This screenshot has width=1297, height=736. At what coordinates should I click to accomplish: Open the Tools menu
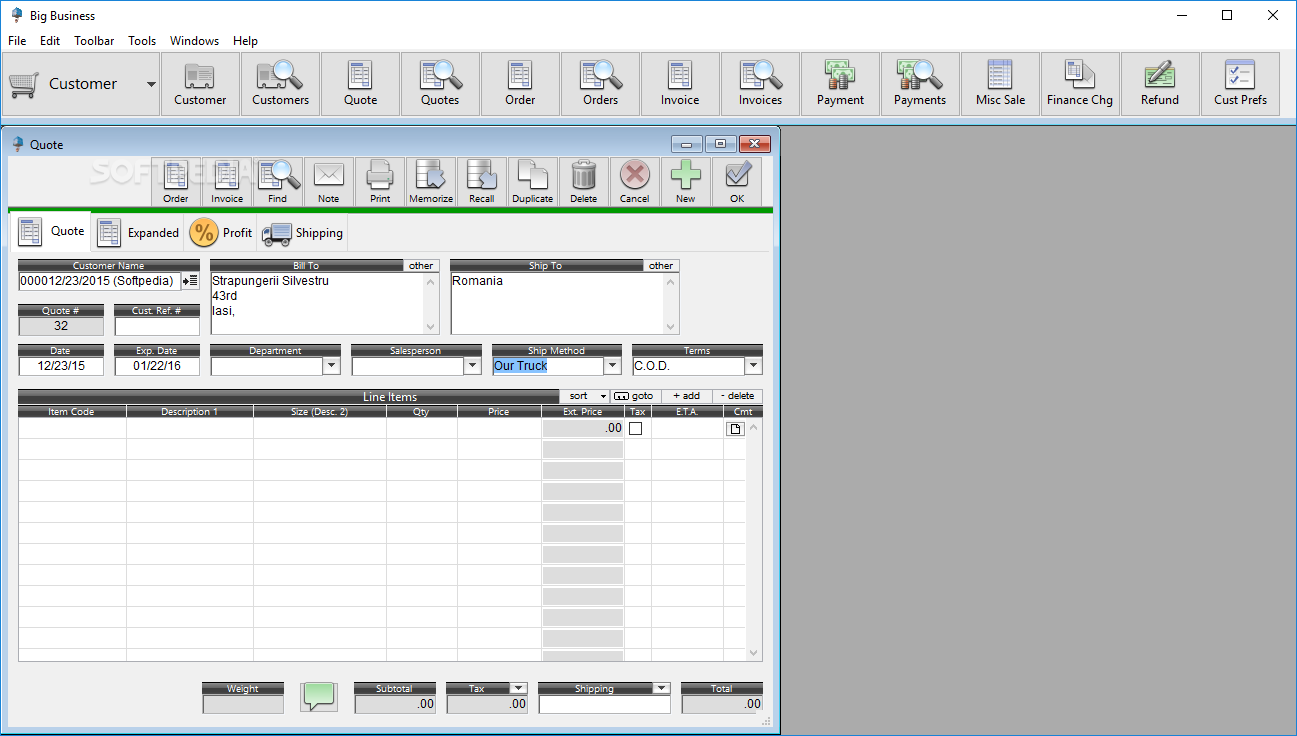(x=142, y=41)
